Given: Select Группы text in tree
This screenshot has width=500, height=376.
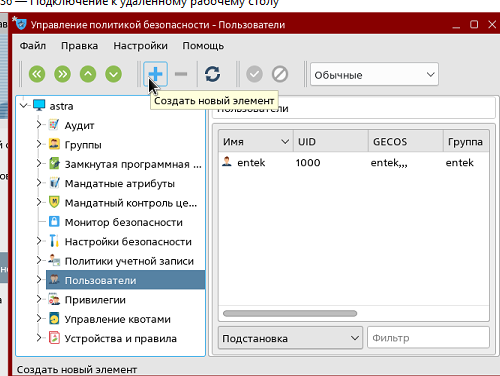Looking at the screenshot, I should coord(83,145).
